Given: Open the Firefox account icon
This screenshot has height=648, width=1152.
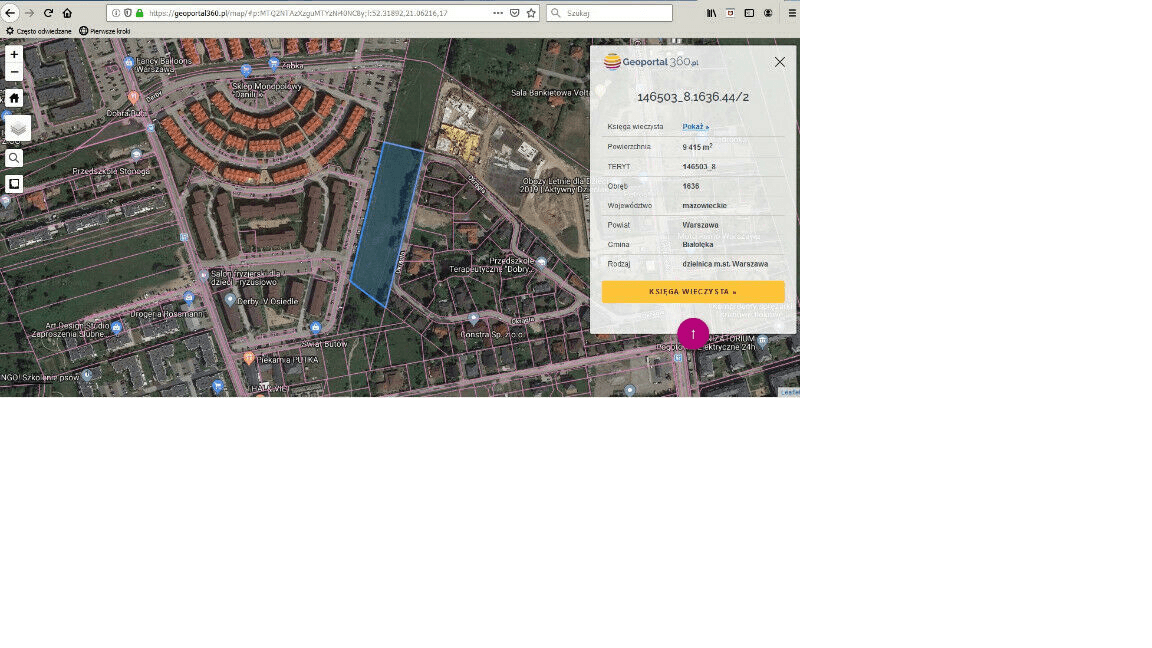Looking at the screenshot, I should (768, 12).
